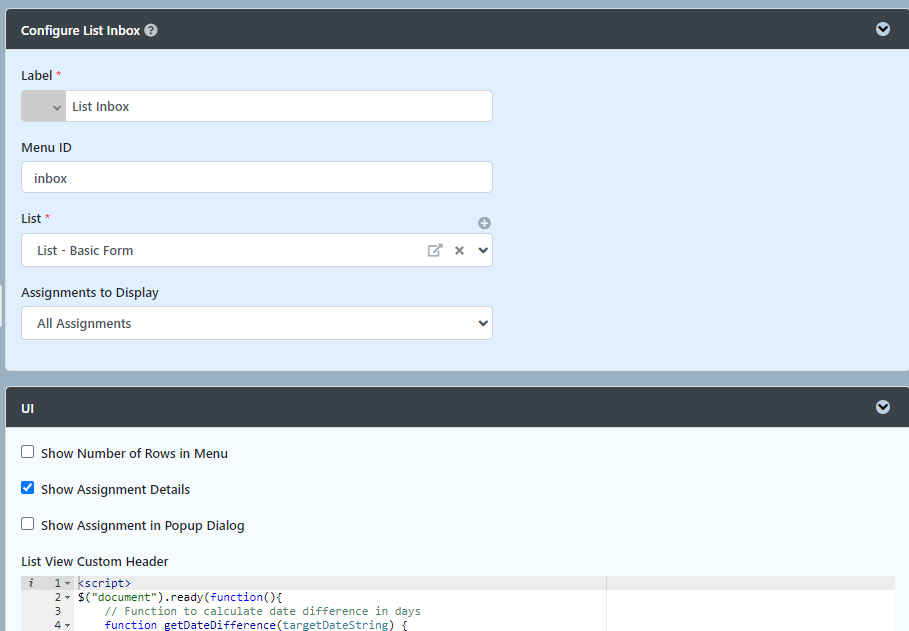The height and width of the screenshot is (631, 909).
Task: Enable Show Assignment in Popup Dialog
Action: click(27, 524)
